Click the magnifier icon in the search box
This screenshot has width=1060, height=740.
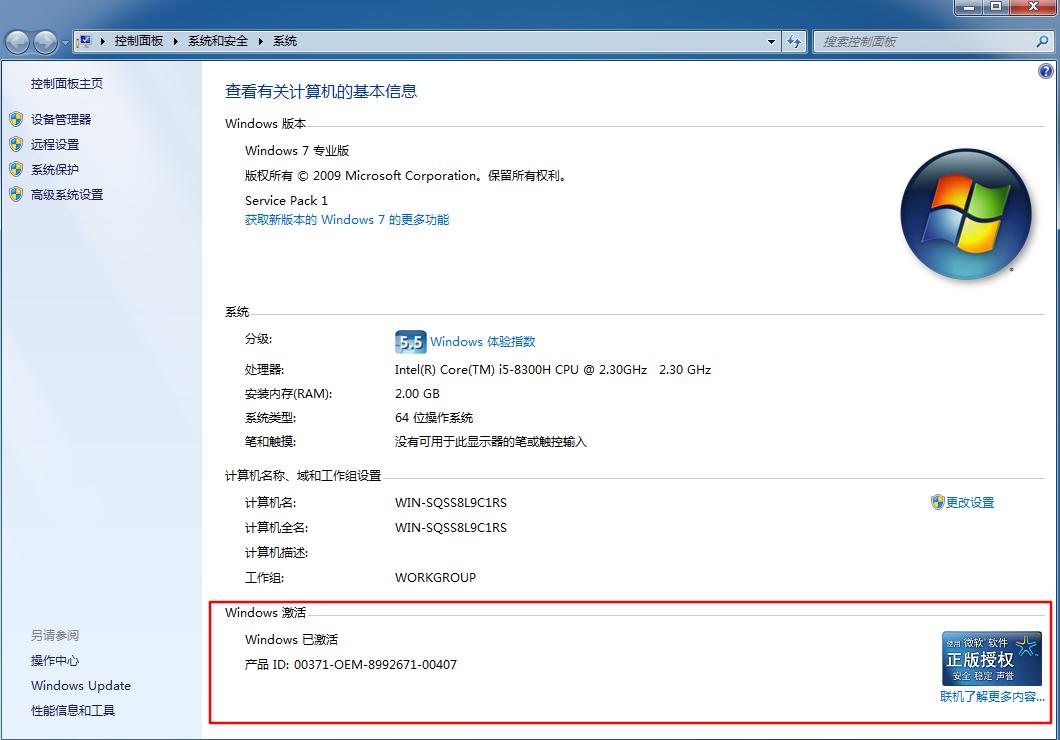[1042, 41]
